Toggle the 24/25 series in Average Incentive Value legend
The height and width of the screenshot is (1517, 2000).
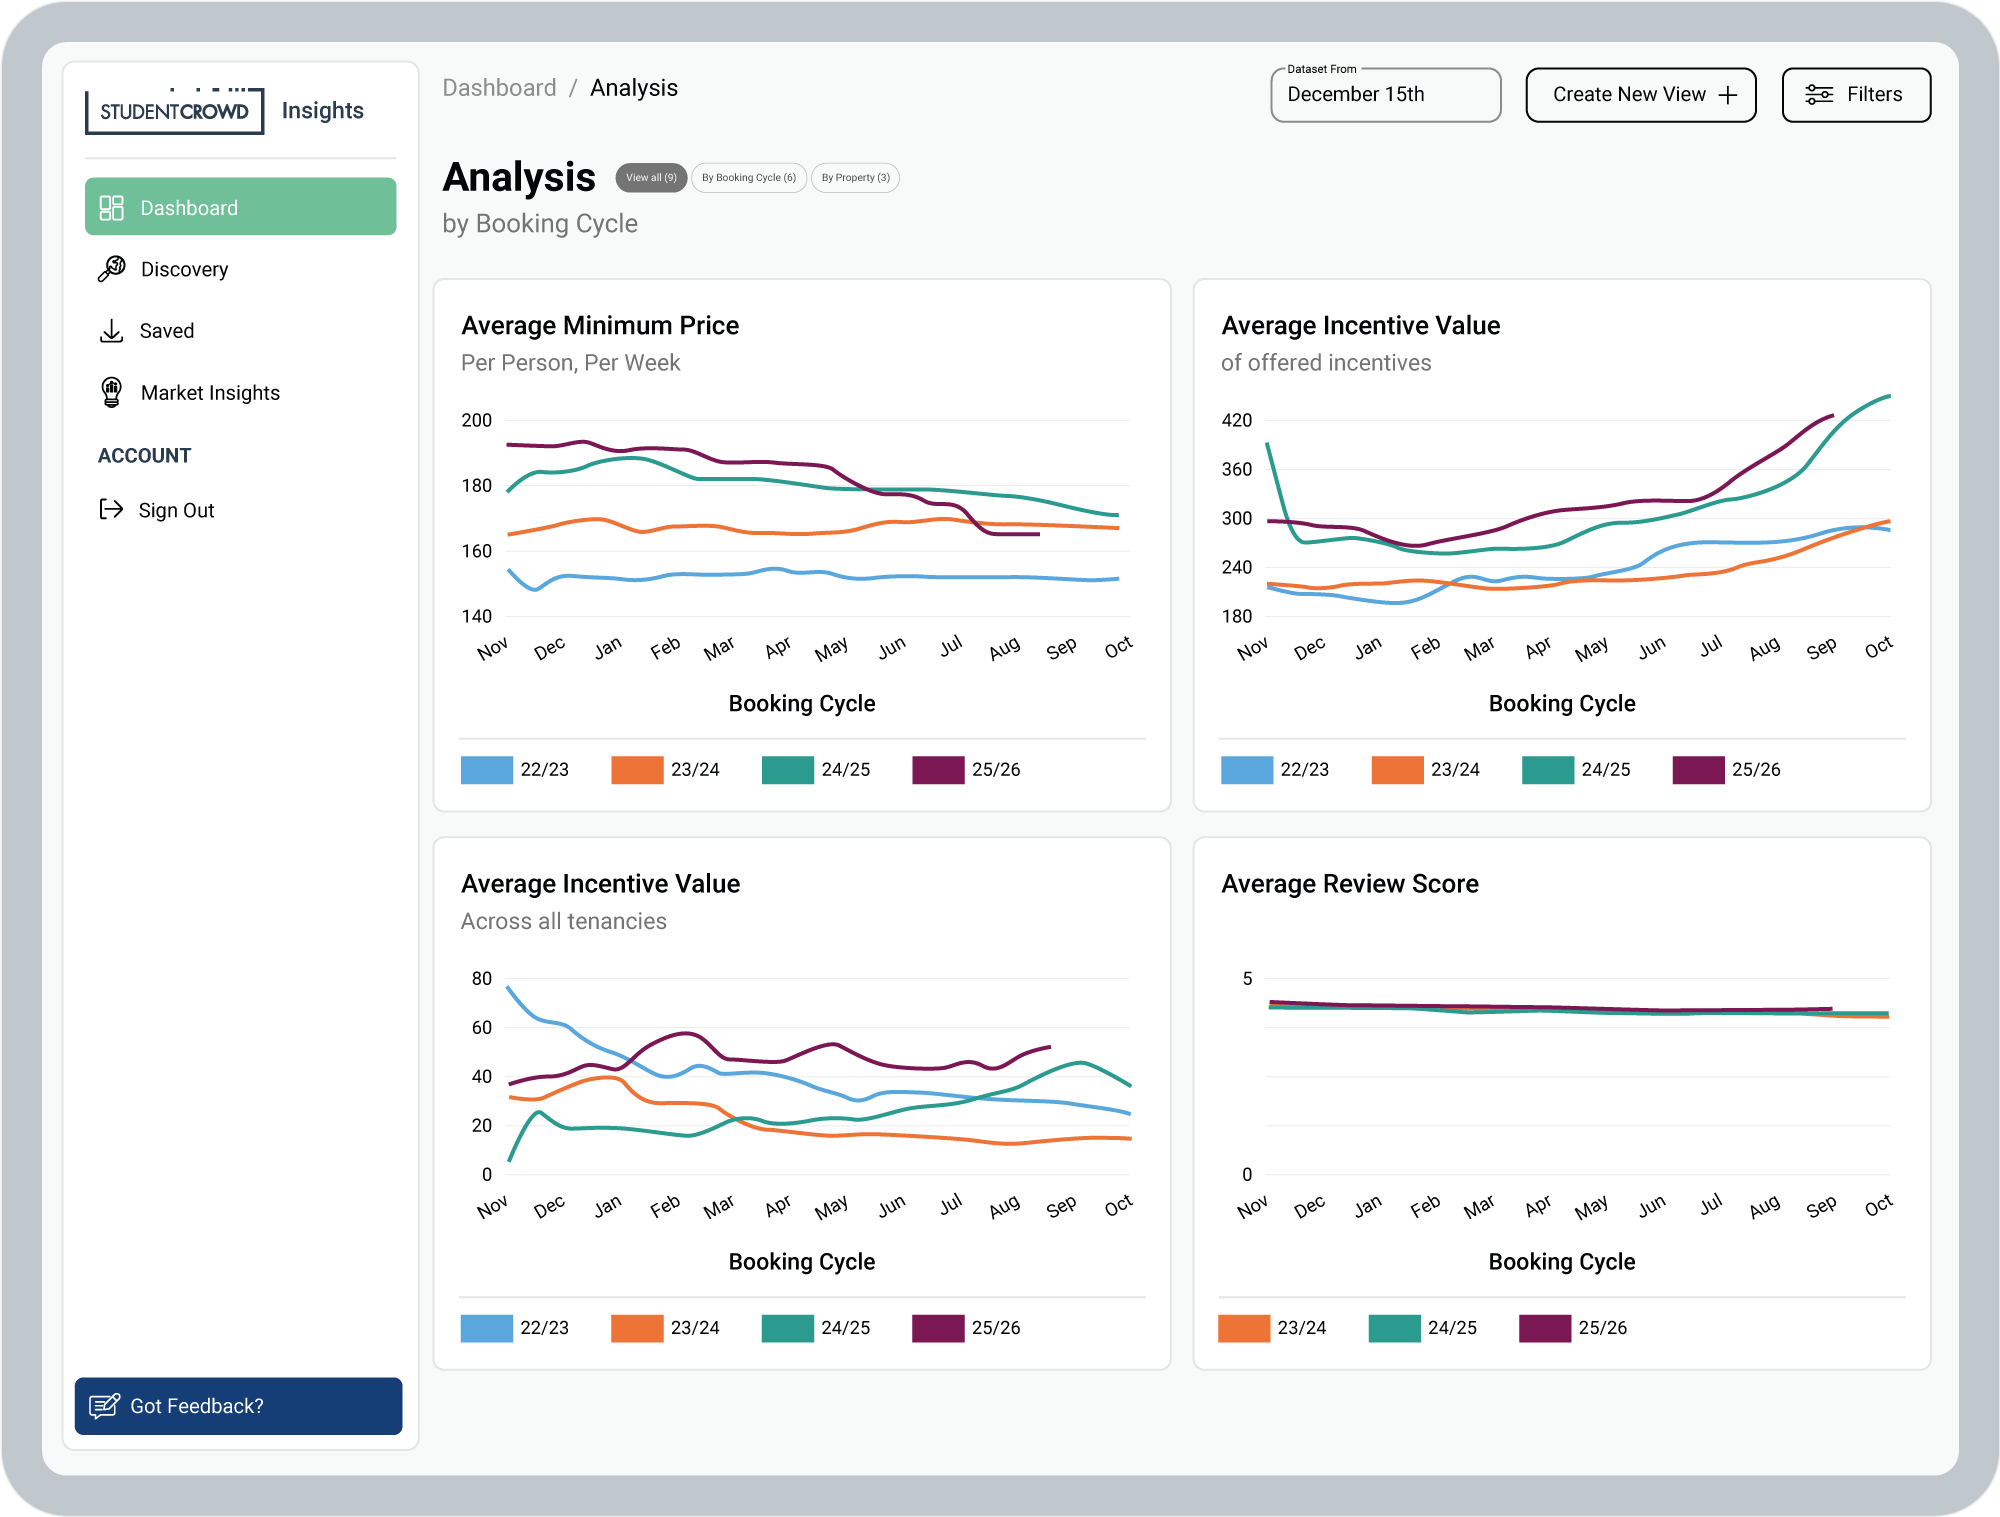click(x=1576, y=770)
